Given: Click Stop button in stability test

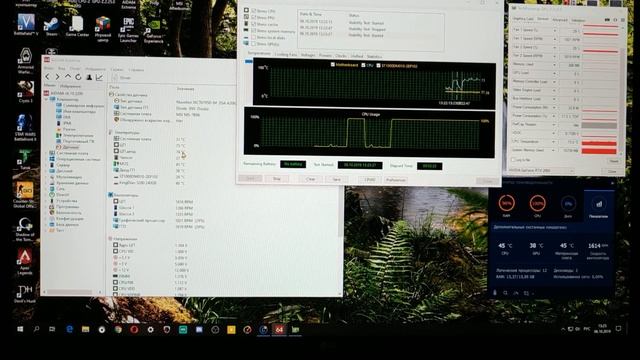Looking at the screenshot, I should click(276, 179).
